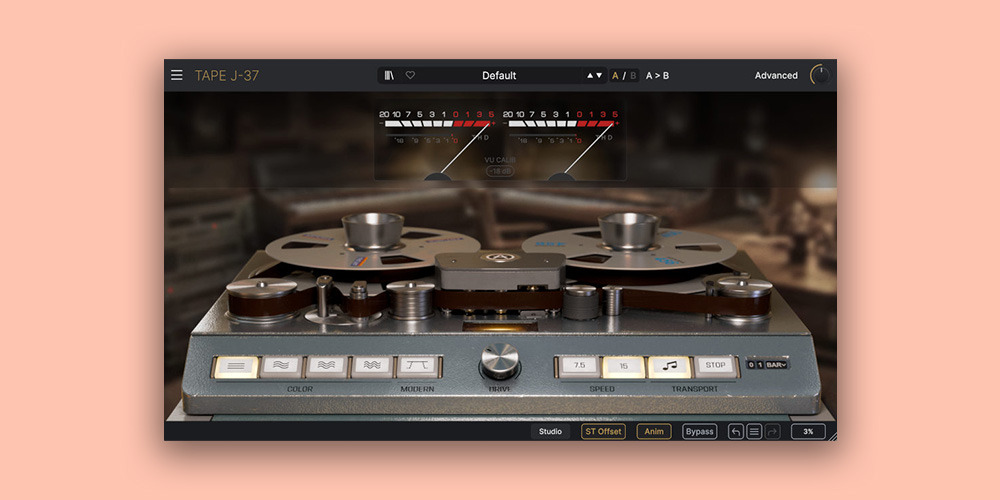Open the edit history list icon
This screenshot has width=1000, height=500.
755,431
